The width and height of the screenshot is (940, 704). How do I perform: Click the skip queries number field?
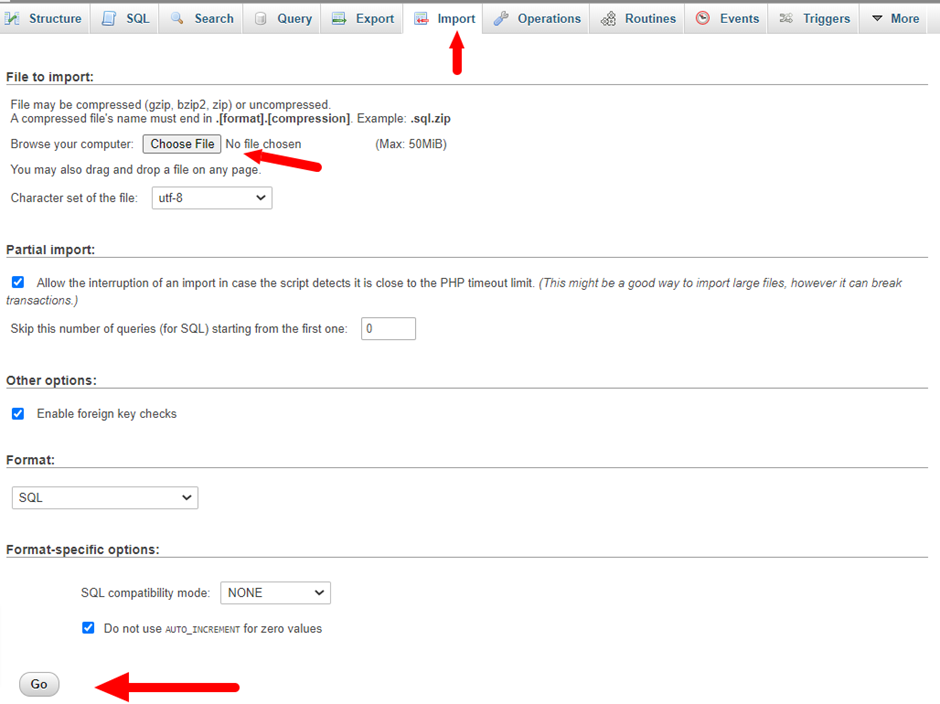click(388, 329)
